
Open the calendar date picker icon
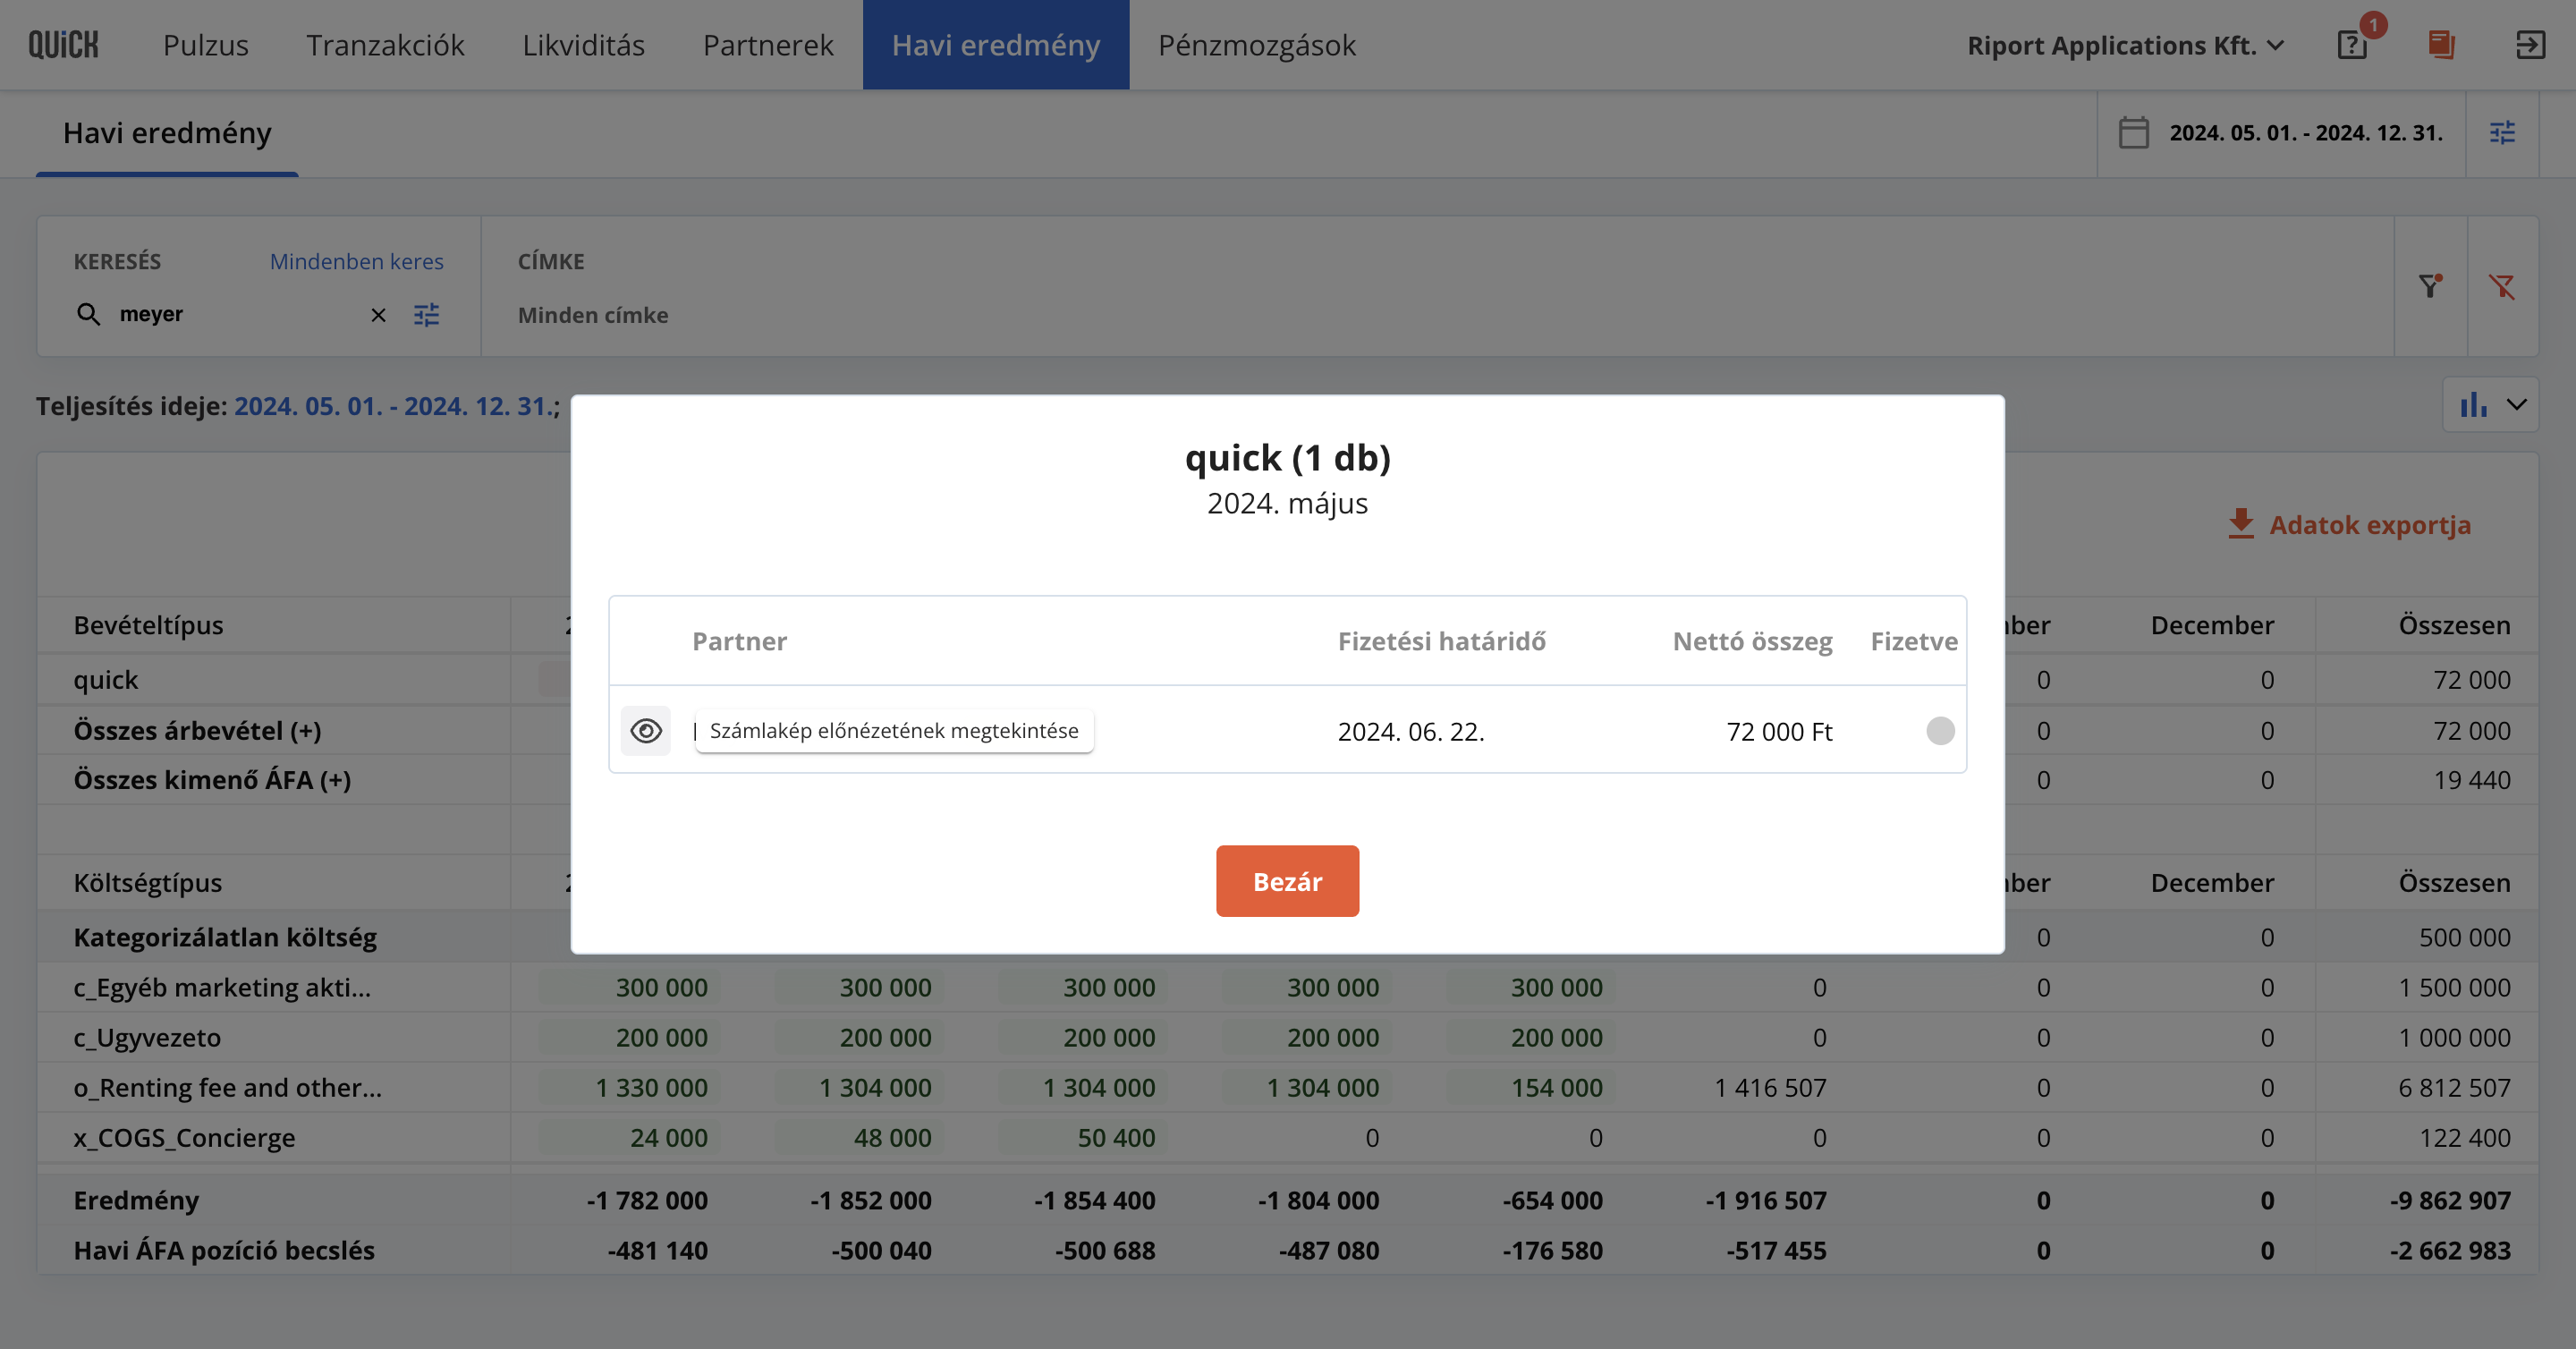pyautogui.click(x=2133, y=133)
